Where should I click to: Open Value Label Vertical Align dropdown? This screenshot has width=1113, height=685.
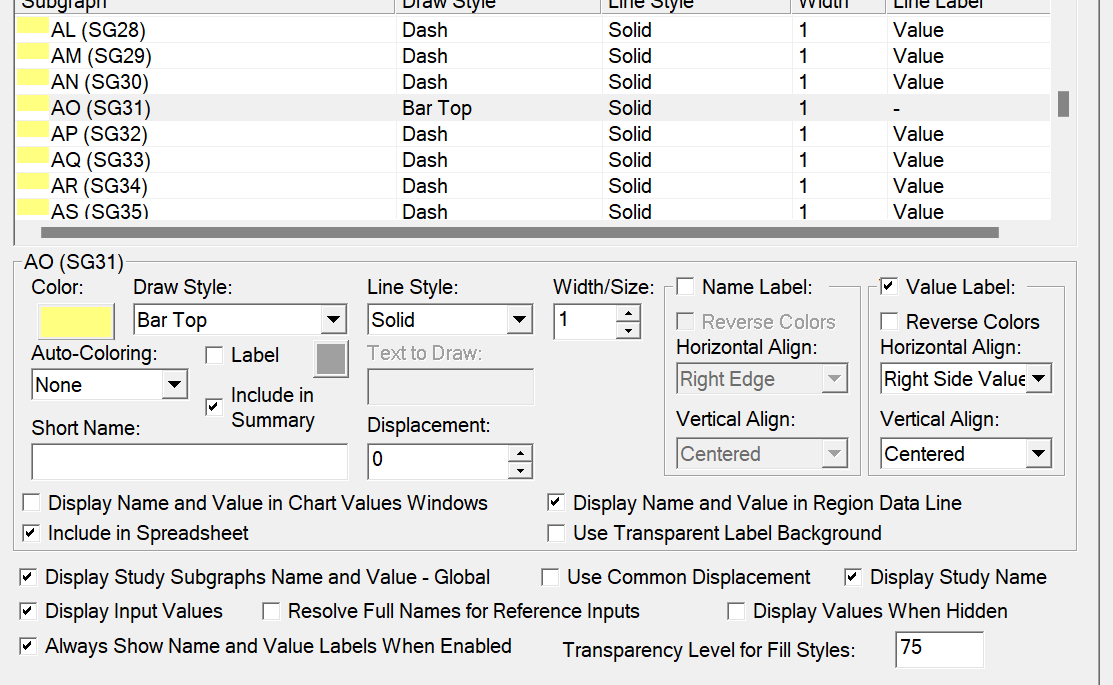click(x=1039, y=454)
